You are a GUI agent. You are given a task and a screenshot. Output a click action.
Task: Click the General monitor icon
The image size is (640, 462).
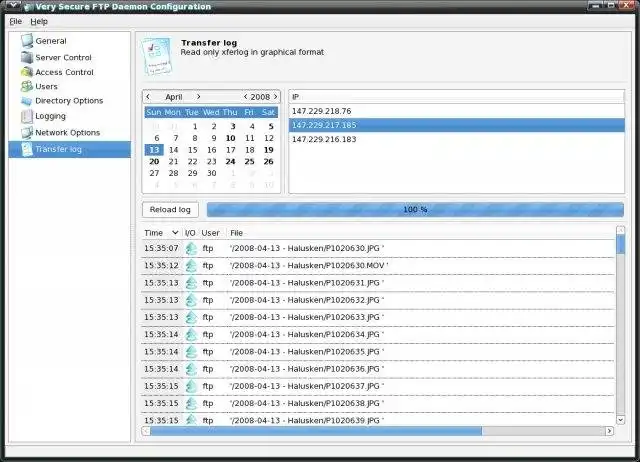[x=27, y=41]
